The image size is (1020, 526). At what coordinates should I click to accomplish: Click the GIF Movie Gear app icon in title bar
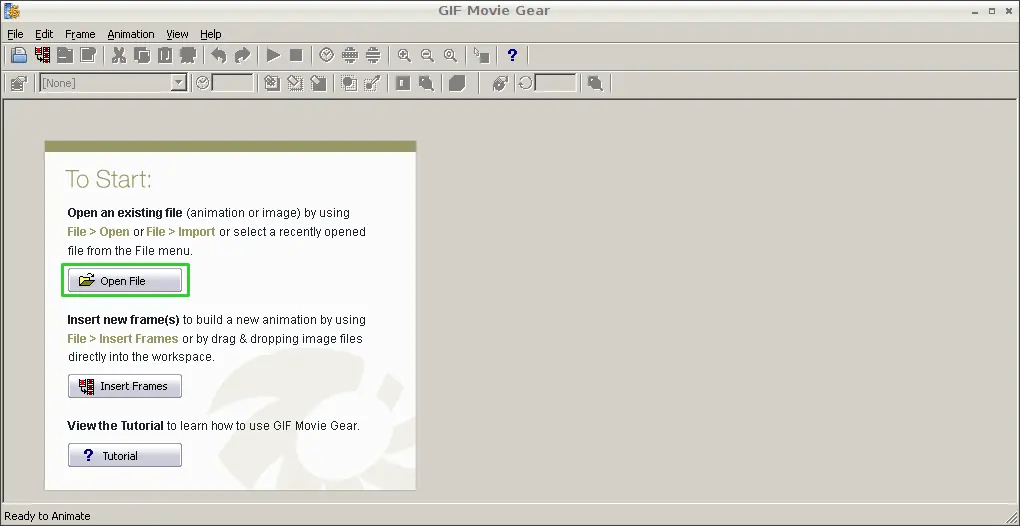(x=12, y=10)
